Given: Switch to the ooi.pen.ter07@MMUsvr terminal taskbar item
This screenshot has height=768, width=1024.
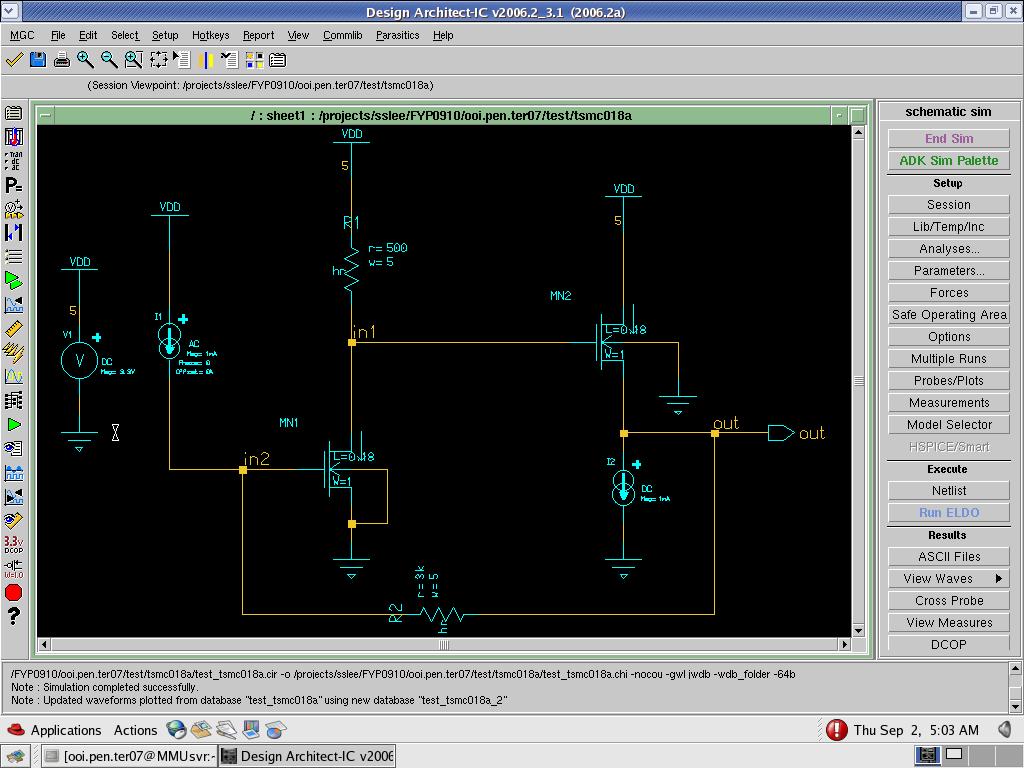Looking at the screenshot, I should [x=128, y=756].
